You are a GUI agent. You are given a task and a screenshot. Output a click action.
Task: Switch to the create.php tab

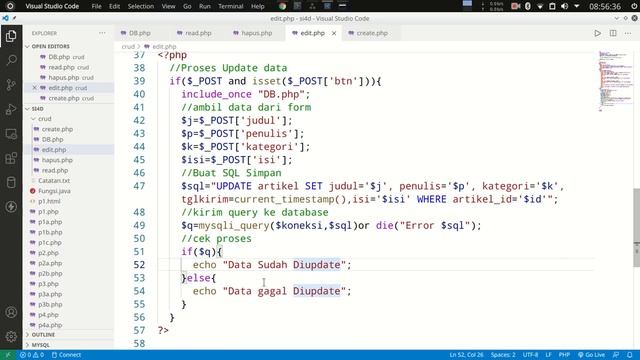pyautogui.click(x=371, y=33)
